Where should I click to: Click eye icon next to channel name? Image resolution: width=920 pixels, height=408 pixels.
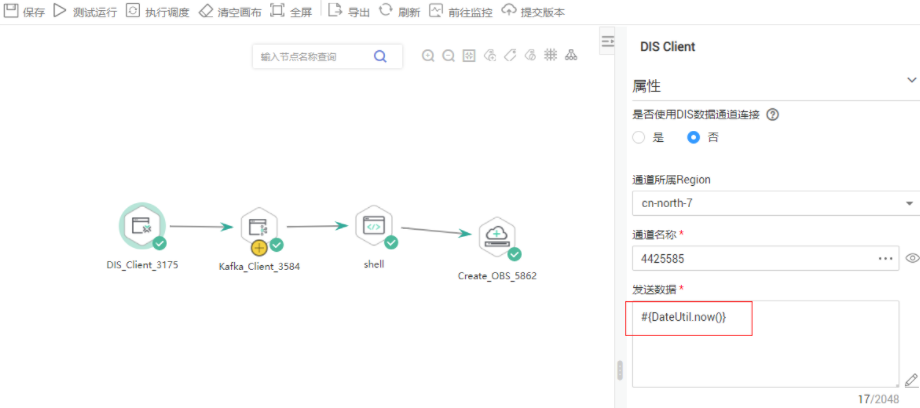point(912,258)
